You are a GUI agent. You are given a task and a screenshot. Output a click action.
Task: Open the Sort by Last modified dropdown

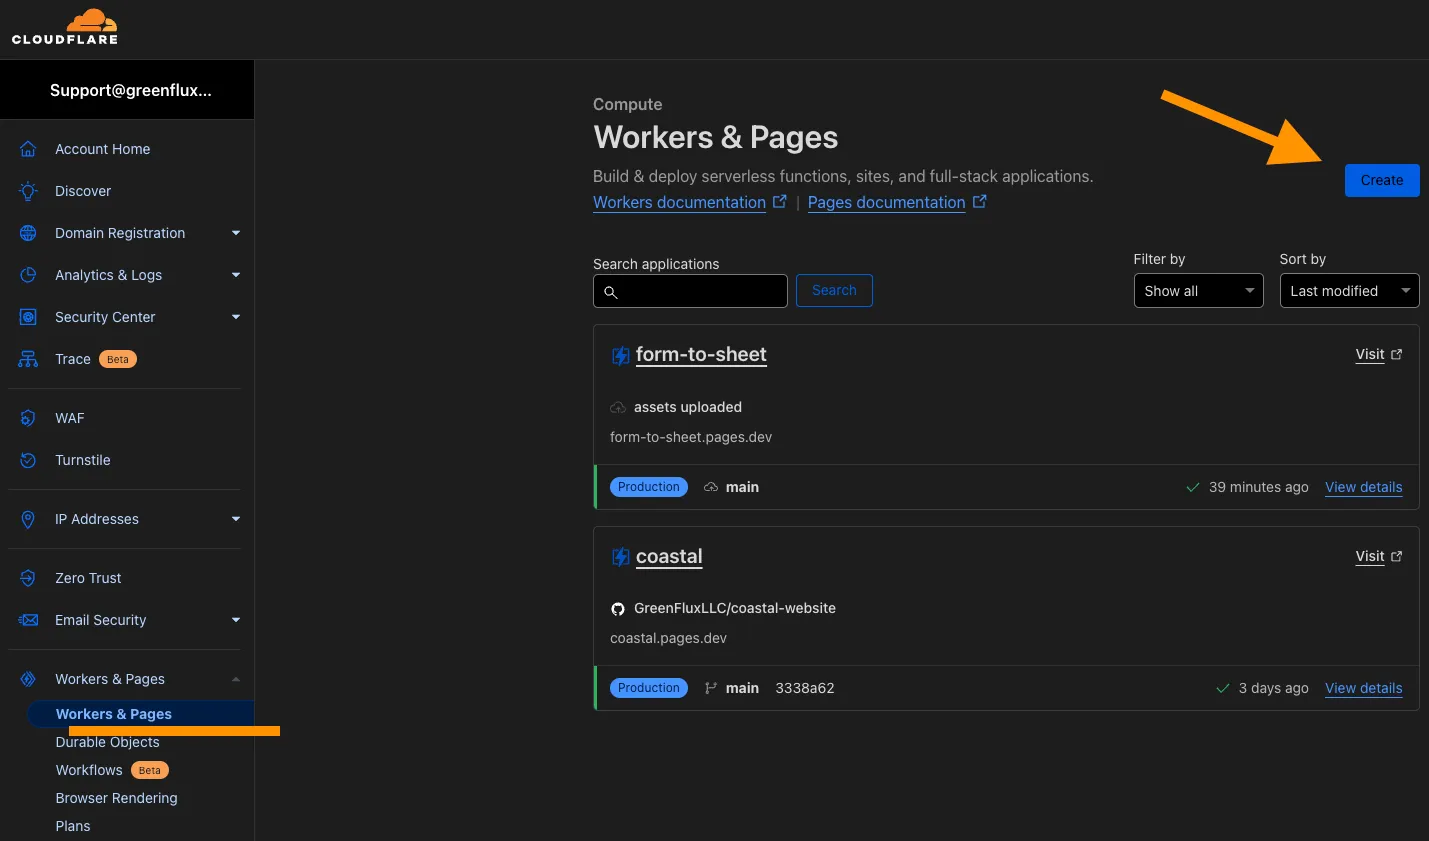point(1349,291)
